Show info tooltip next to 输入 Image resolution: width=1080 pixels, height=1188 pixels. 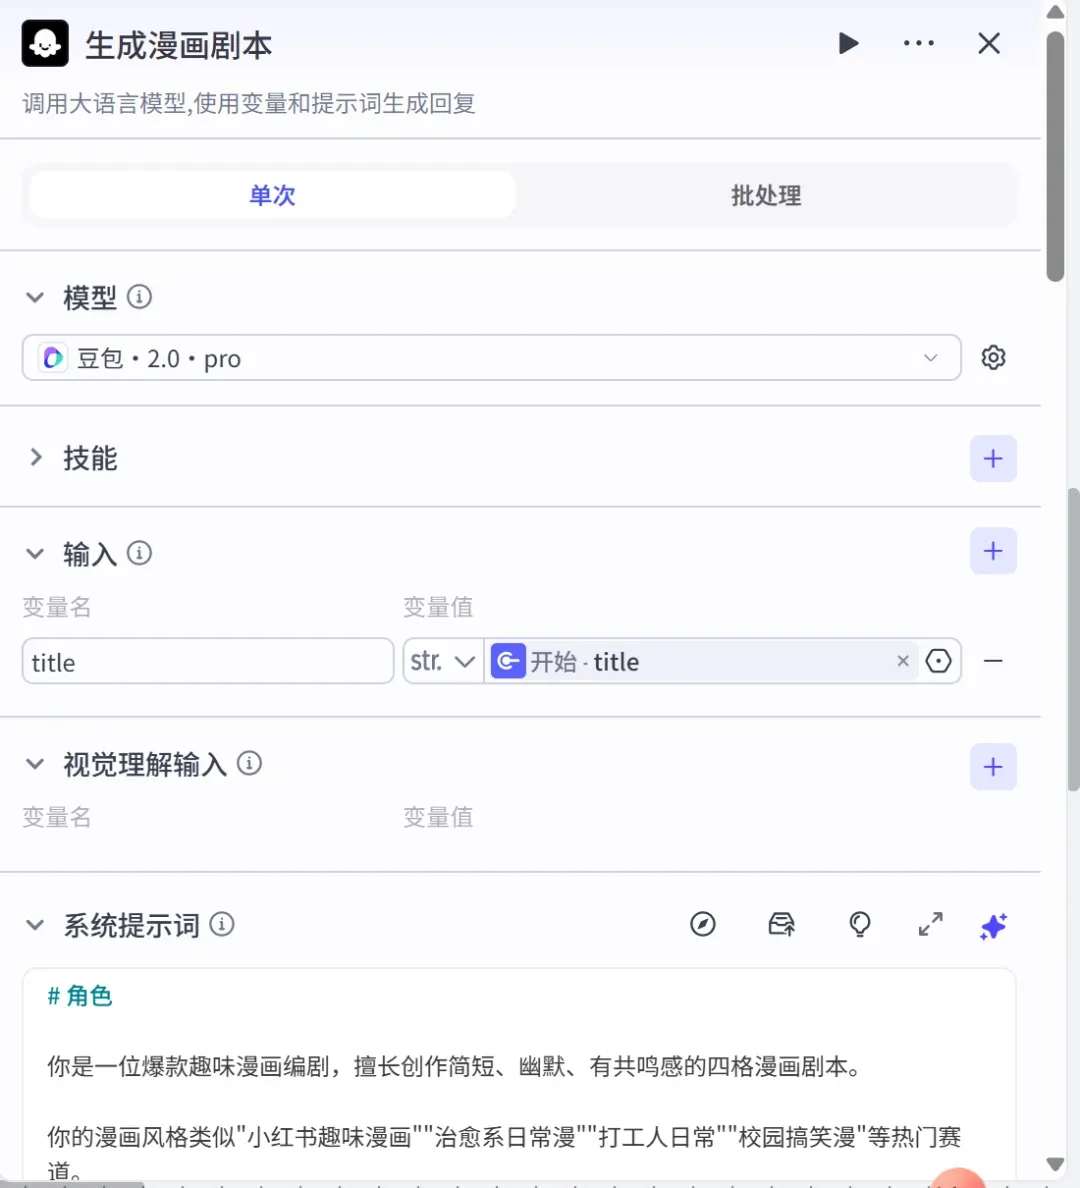click(x=139, y=553)
